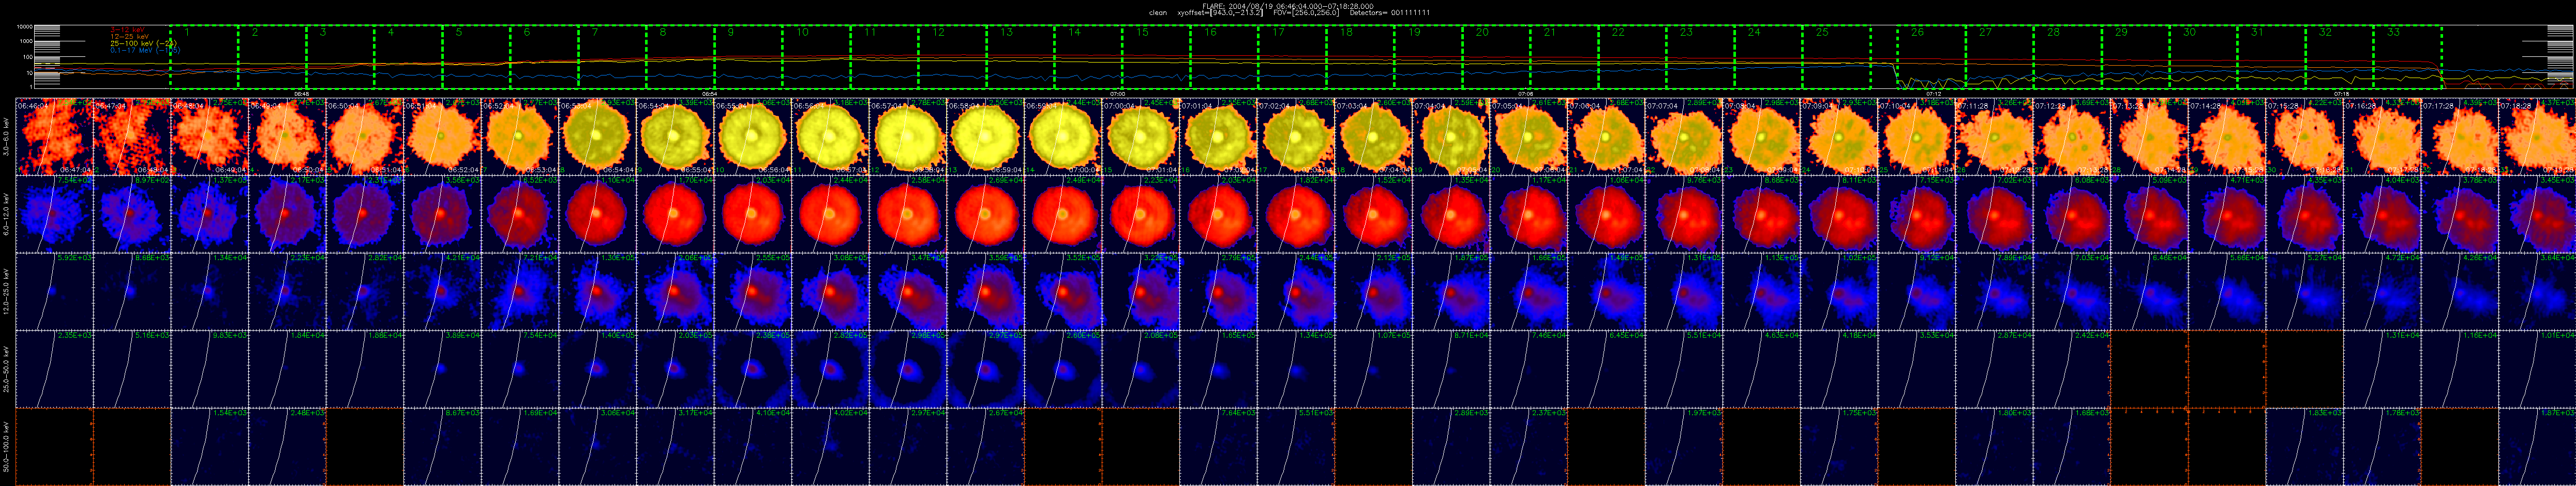This screenshot has height=486, width=2576.
Task: Select time interval 16 in the lightcurve
Action: 1224,57
